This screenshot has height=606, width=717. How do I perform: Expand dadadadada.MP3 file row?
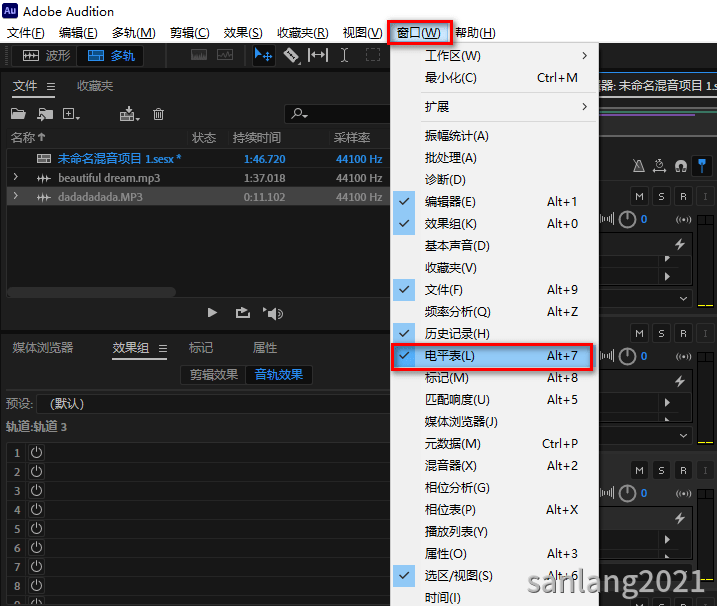(x=16, y=196)
